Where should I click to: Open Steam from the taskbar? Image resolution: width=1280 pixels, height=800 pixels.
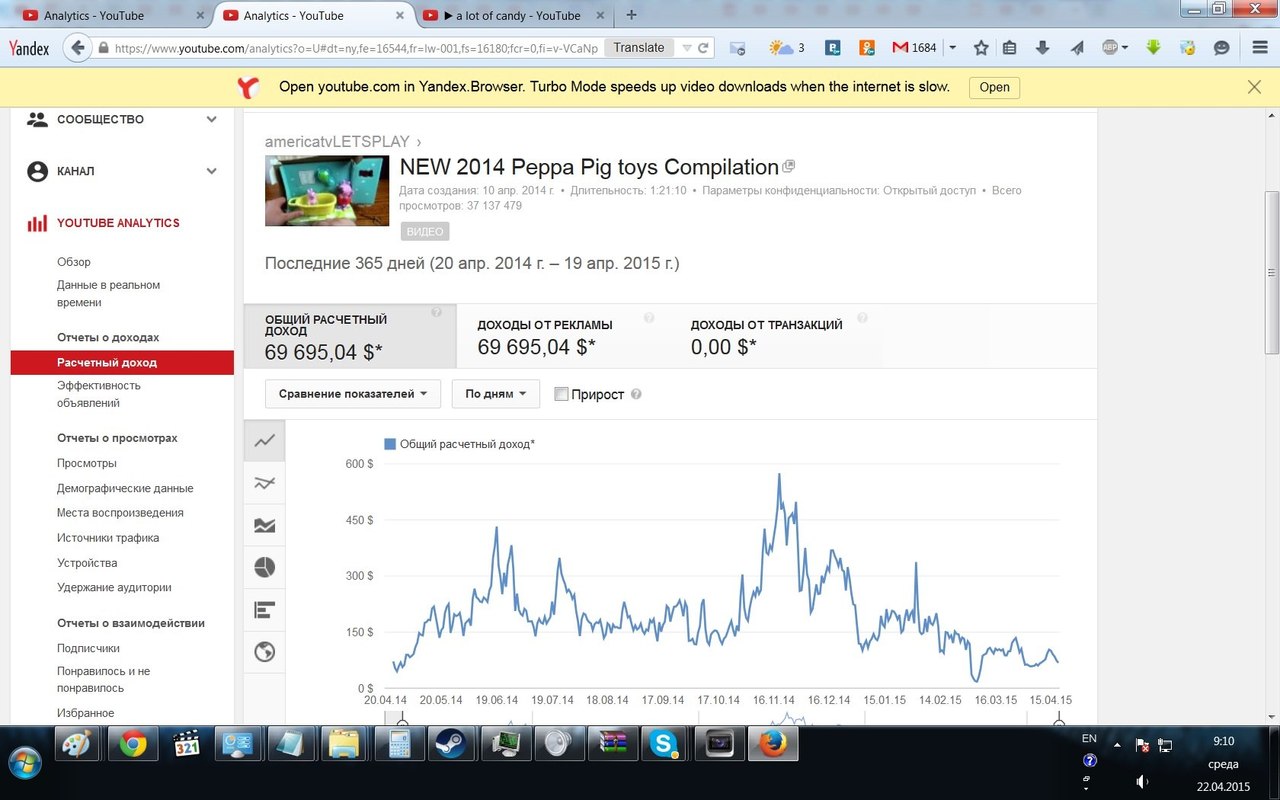(449, 744)
